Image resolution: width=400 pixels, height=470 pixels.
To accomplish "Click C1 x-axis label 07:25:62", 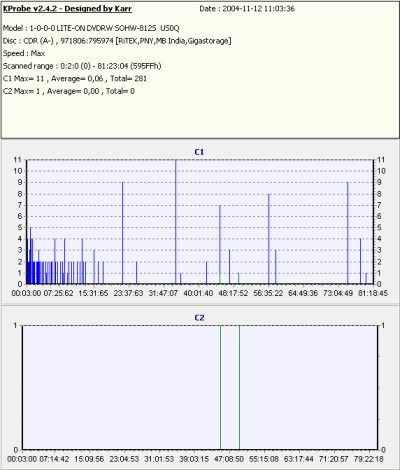I will coord(58,293).
